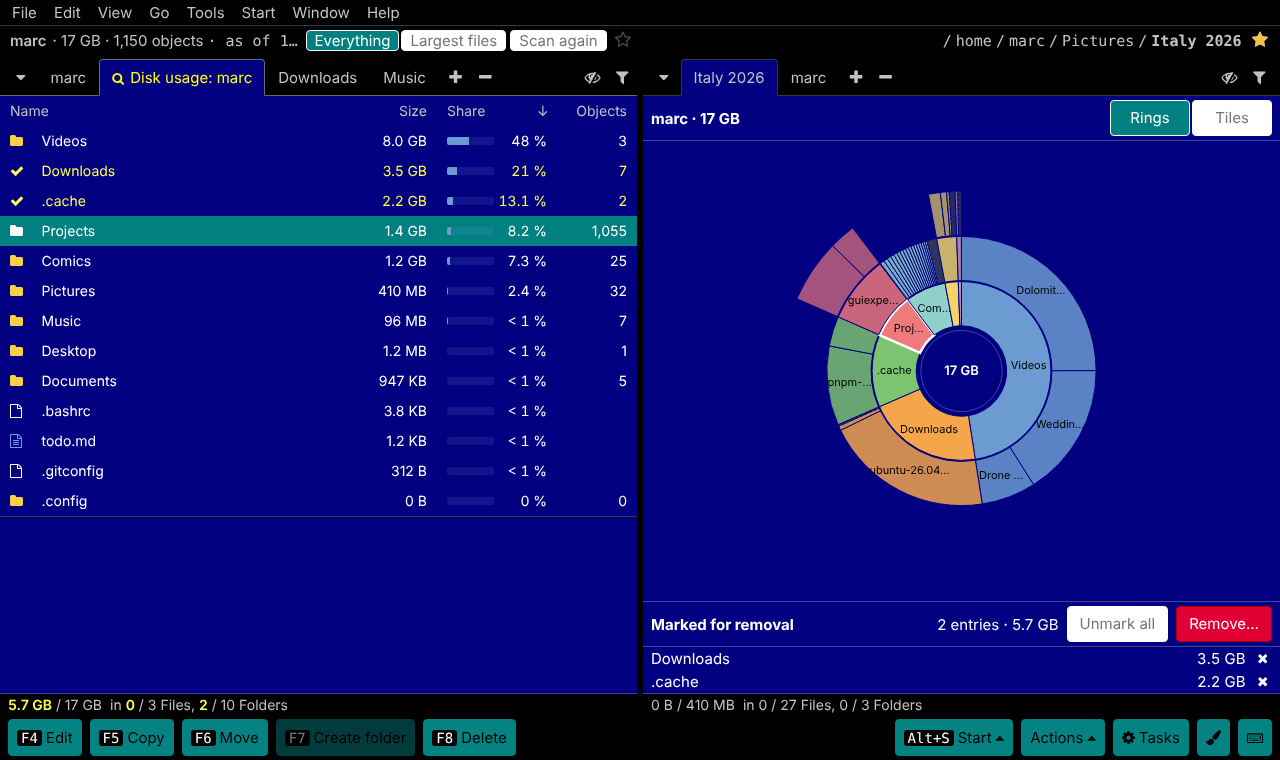This screenshot has width=1280, height=760.
Task: Open the Window menu
Action: [x=321, y=13]
